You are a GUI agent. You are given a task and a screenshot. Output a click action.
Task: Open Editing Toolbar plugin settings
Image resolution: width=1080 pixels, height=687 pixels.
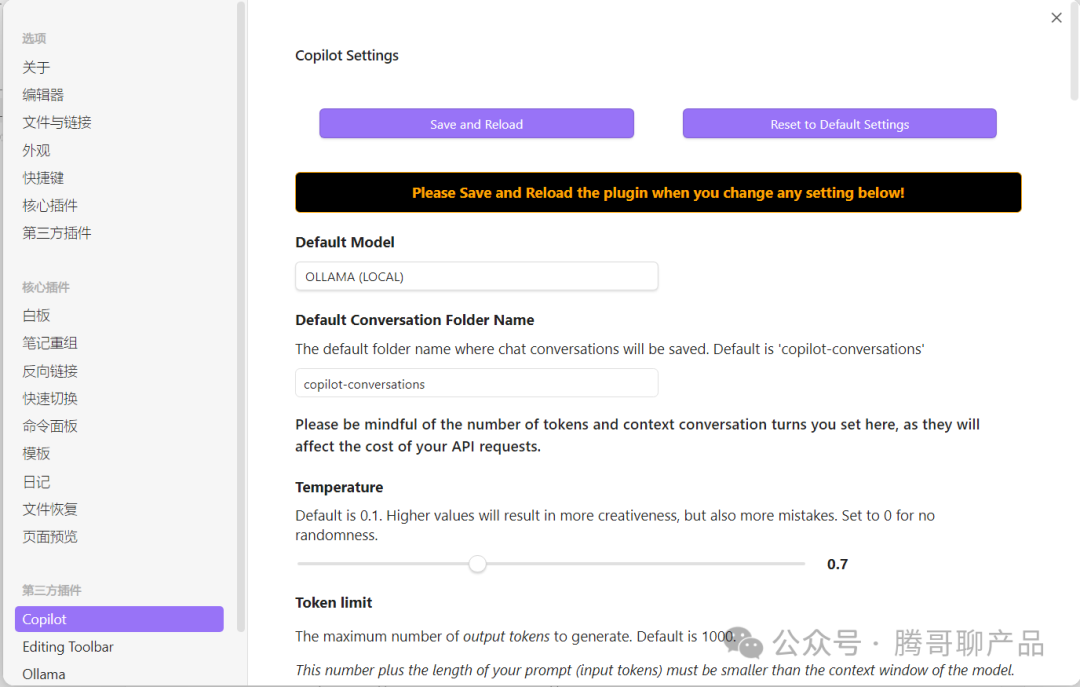[68, 646]
